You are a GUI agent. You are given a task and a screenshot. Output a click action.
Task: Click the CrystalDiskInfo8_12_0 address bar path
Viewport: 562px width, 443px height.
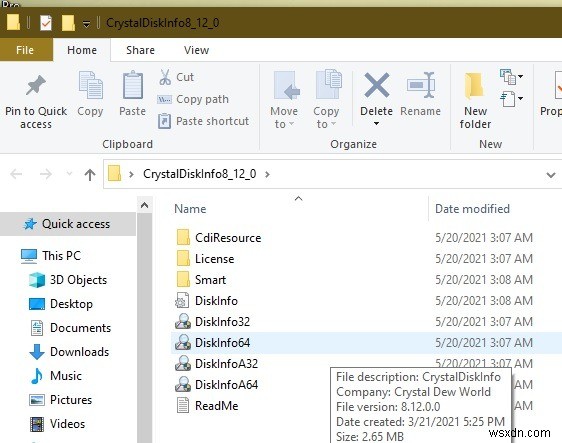point(200,174)
